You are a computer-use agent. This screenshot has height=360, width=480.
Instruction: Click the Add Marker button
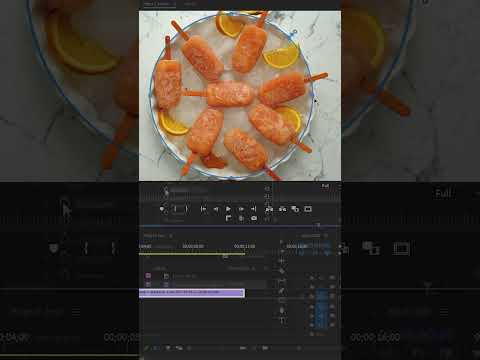(x=162, y=209)
